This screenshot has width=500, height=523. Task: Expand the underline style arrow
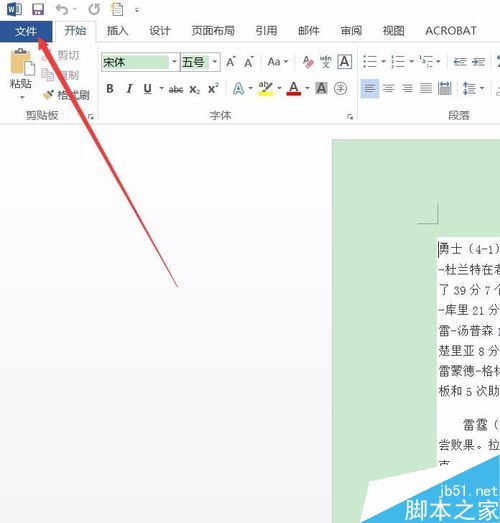point(161,88)
